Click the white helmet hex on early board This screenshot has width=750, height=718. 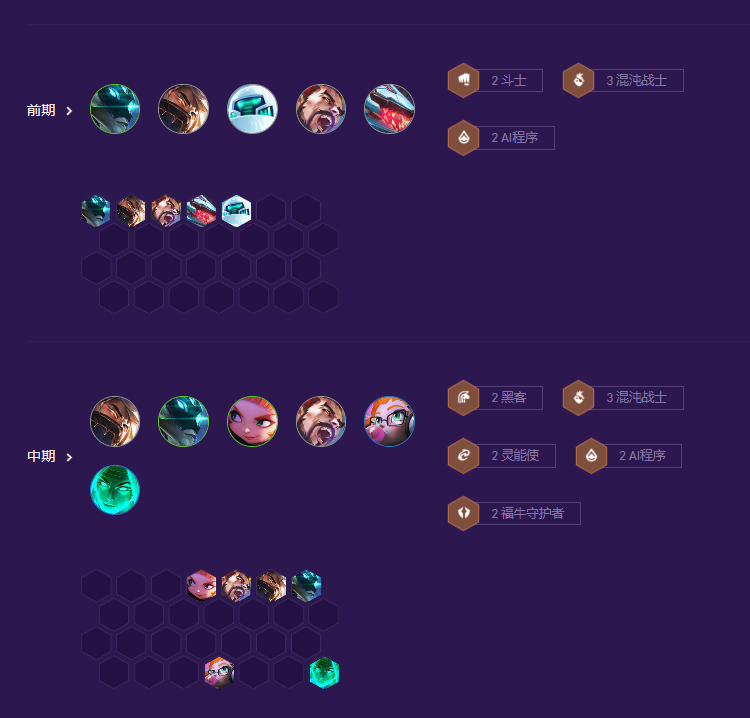pyautogui.click(x=236, y=210)
